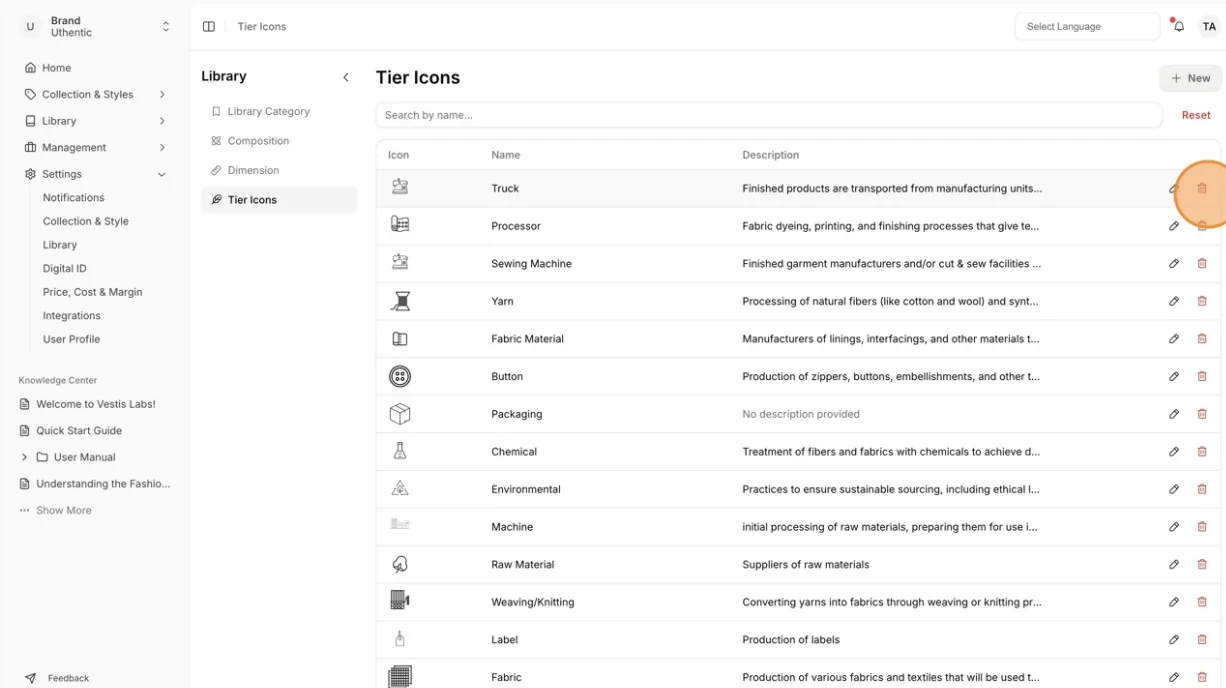Open the TA user avatar

point(1209,27)
